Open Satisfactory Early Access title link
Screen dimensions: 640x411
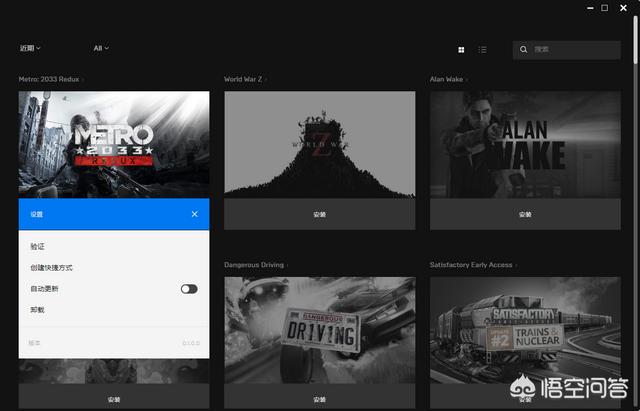[x=471, y=265]
